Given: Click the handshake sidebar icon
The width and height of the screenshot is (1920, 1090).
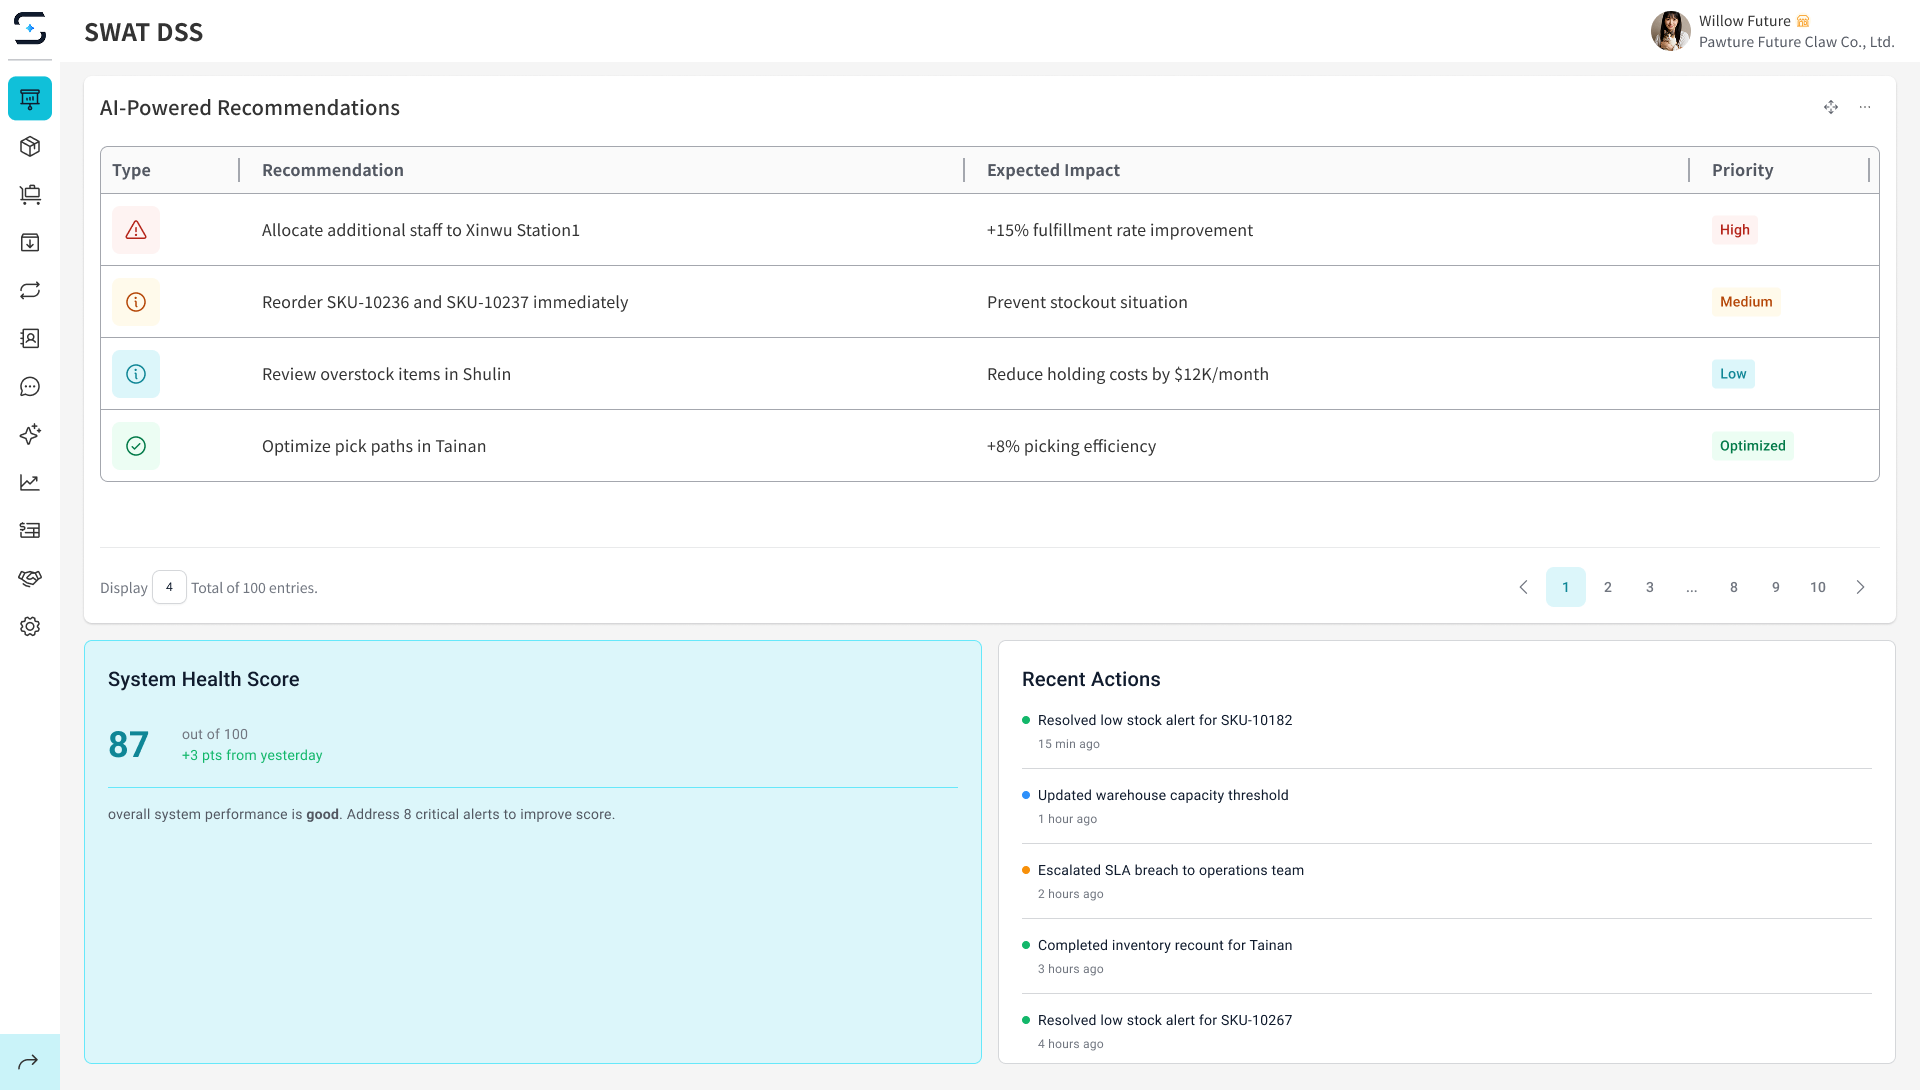Looking at the screenshot, I should tap(30, 579).
